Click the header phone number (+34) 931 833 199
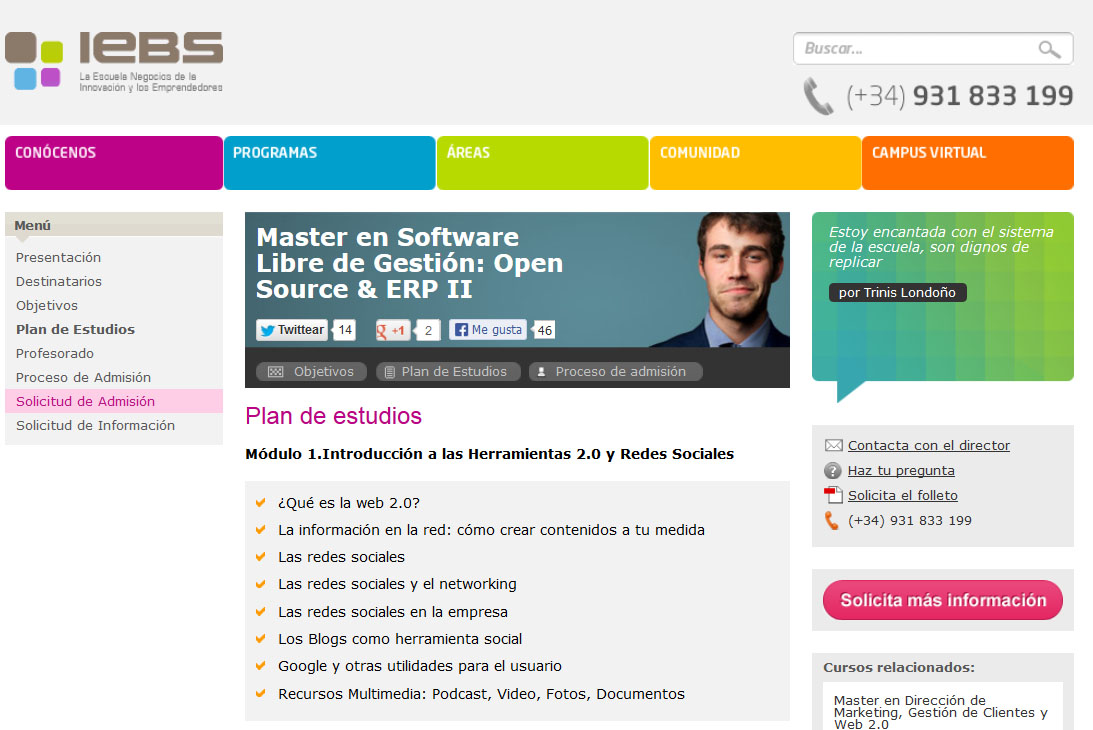 (959, 96)
